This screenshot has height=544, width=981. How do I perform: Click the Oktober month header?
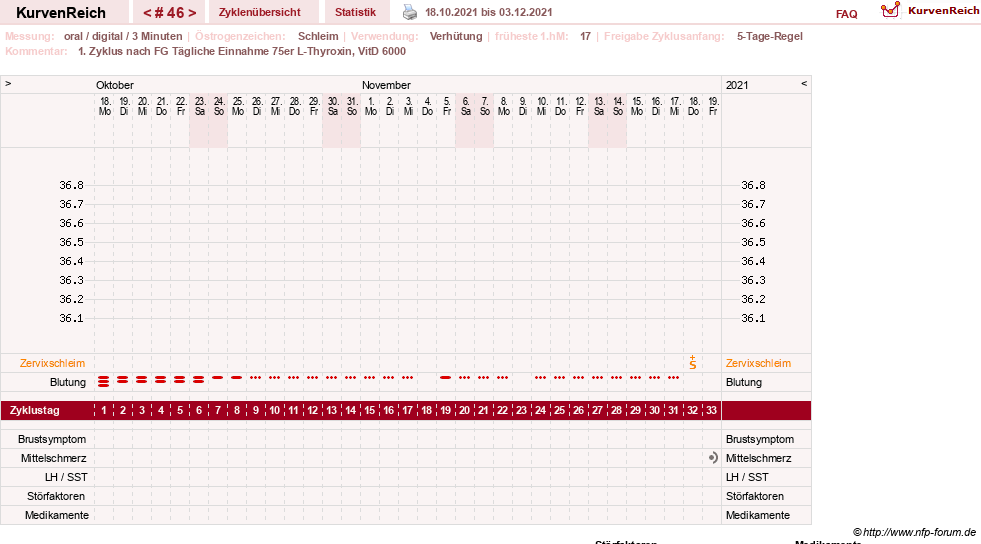pyautogui.click(x=114, y=85)
